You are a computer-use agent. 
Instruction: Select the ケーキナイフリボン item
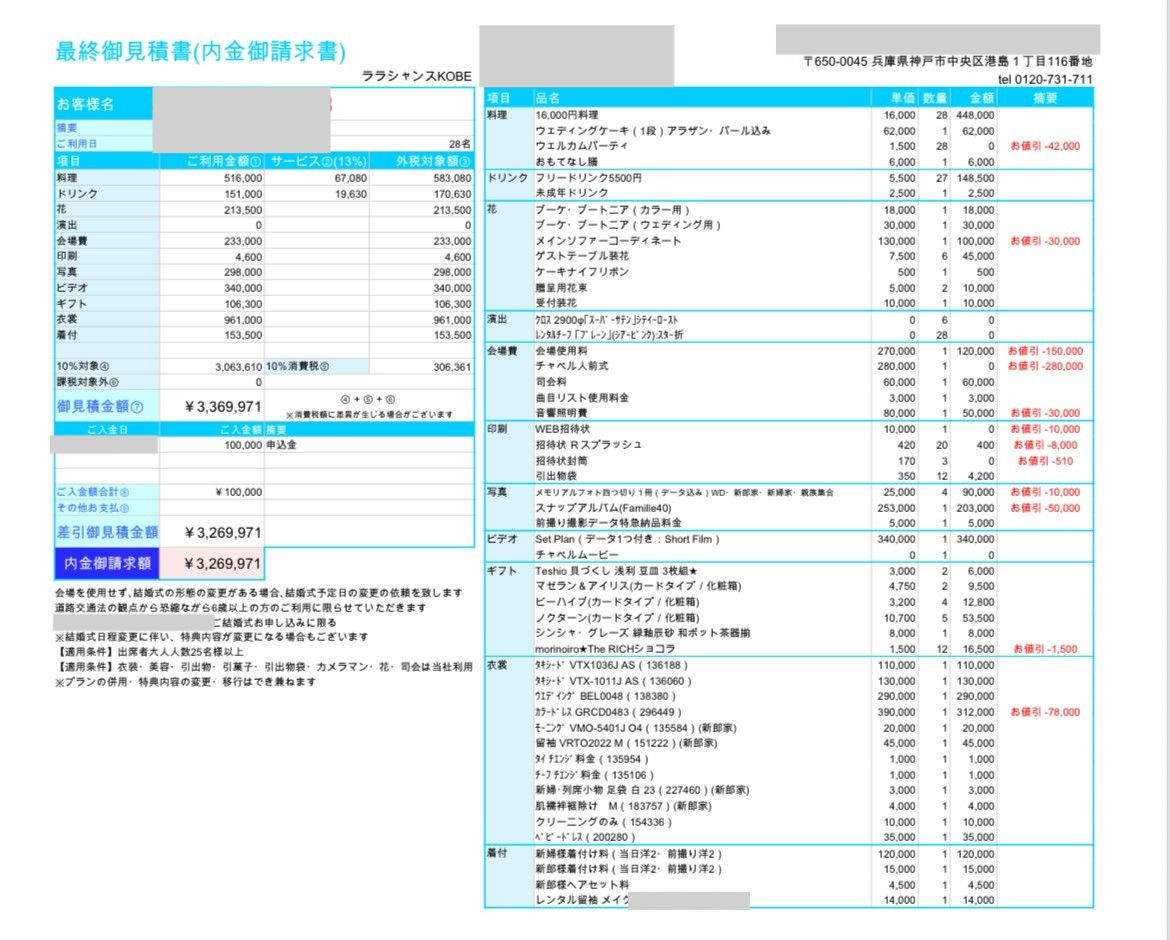(582, 272)
